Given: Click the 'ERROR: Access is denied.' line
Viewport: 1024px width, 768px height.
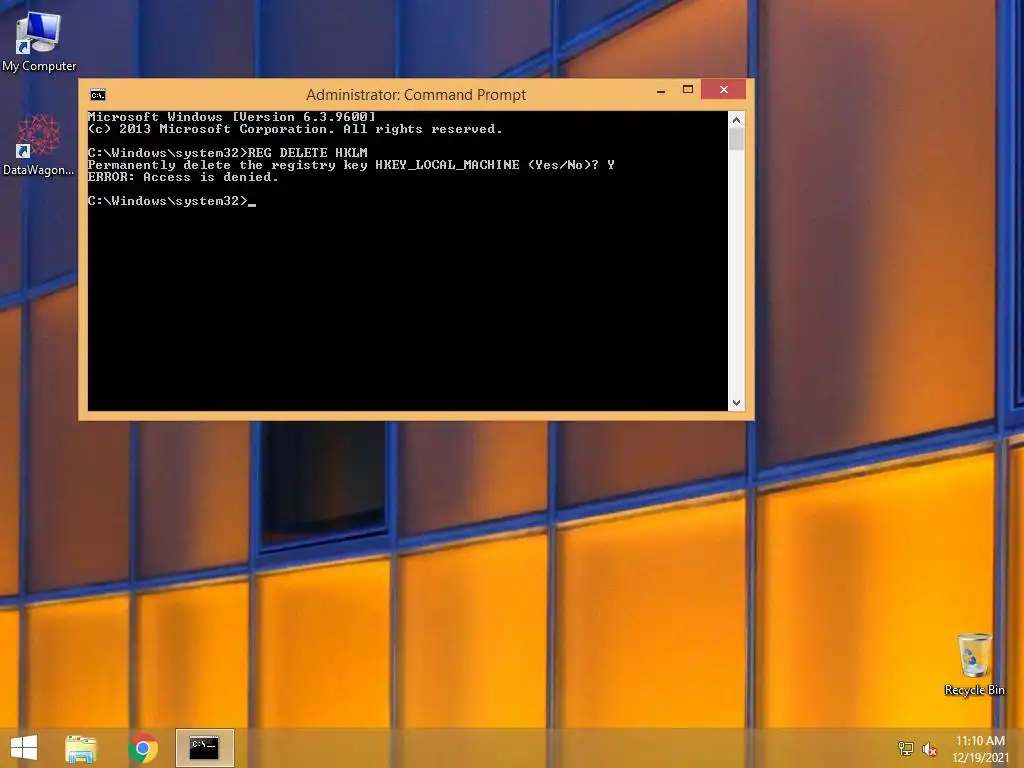Looking at the screenshot, I should click(x=183, y=177).
